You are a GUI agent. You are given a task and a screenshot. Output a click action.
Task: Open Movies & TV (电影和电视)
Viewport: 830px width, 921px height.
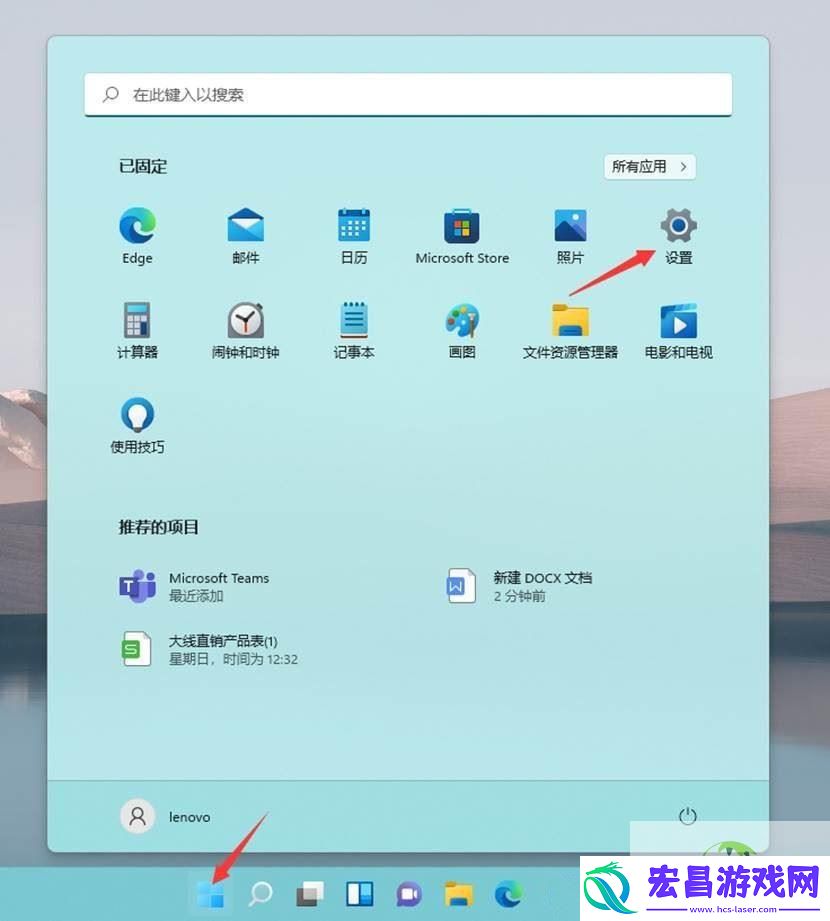(x=678, y=330)
